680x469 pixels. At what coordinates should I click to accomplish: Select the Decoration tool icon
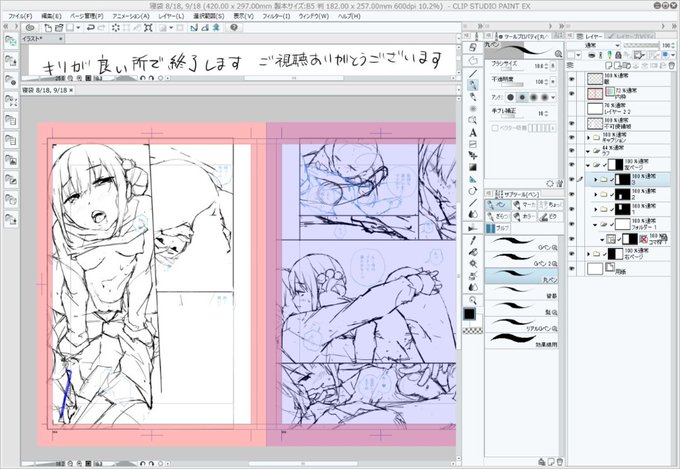[x=473, y=275]
